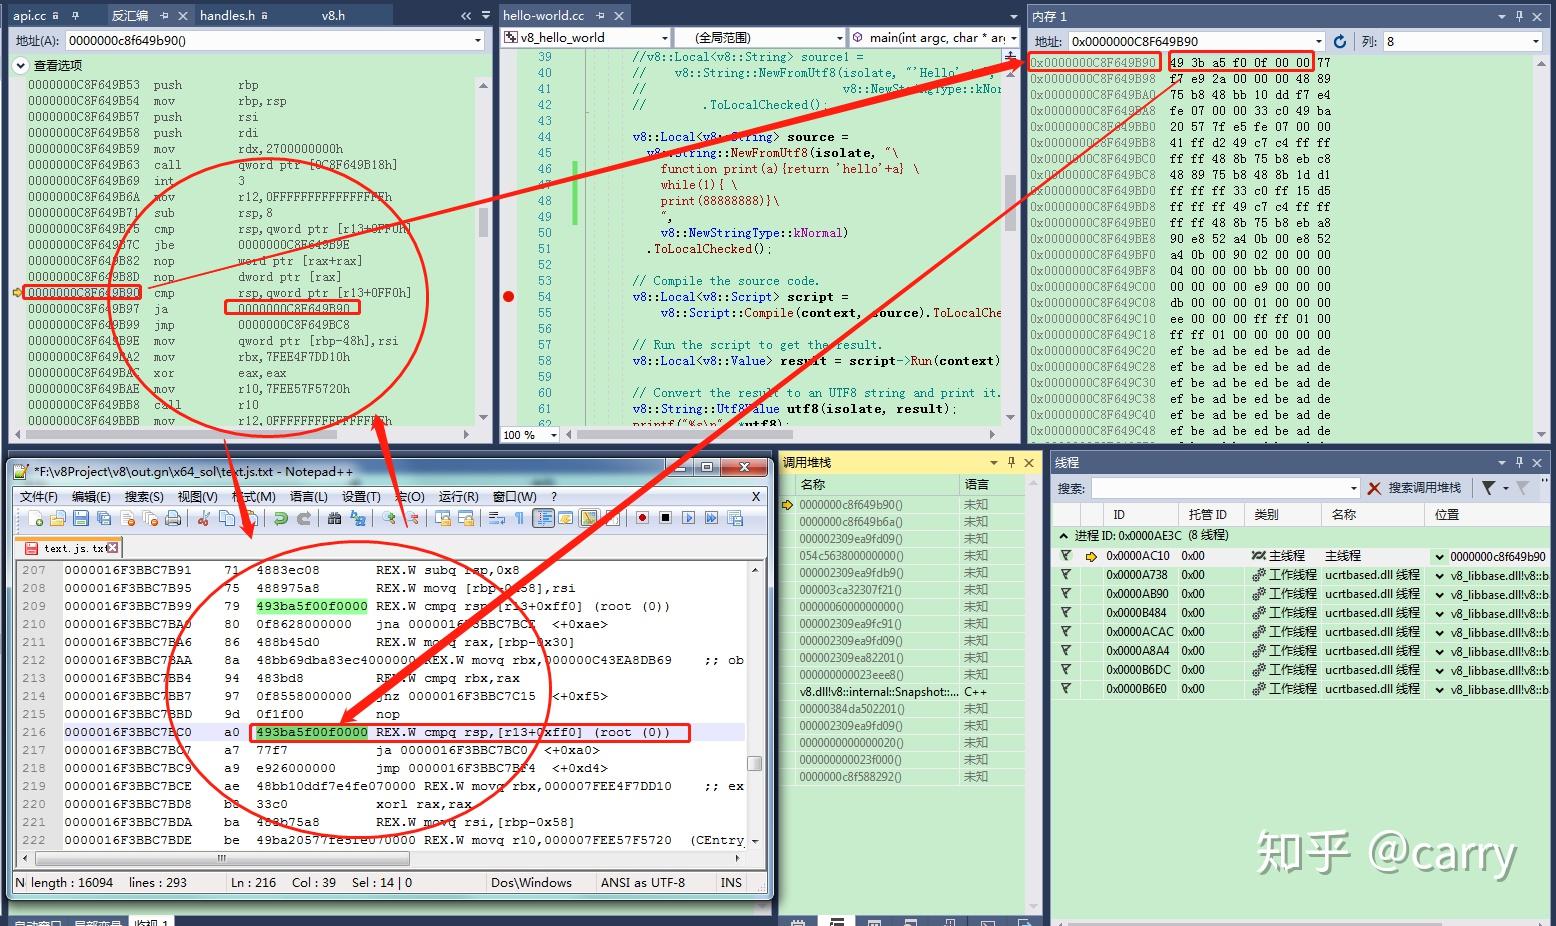The height and width of the screenshot is (926, 1556).
Task: Open Memory columns count dropdown
Action: [1536, 41]
